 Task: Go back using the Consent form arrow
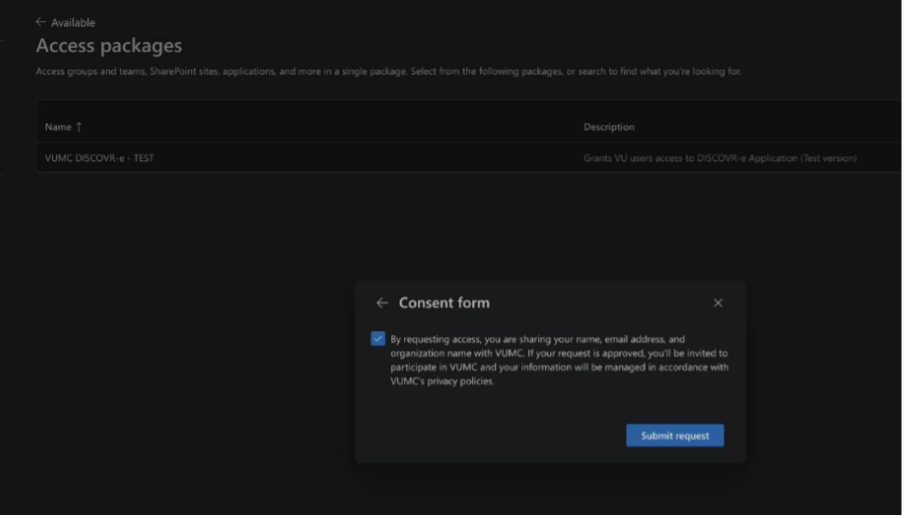[382, 303]
